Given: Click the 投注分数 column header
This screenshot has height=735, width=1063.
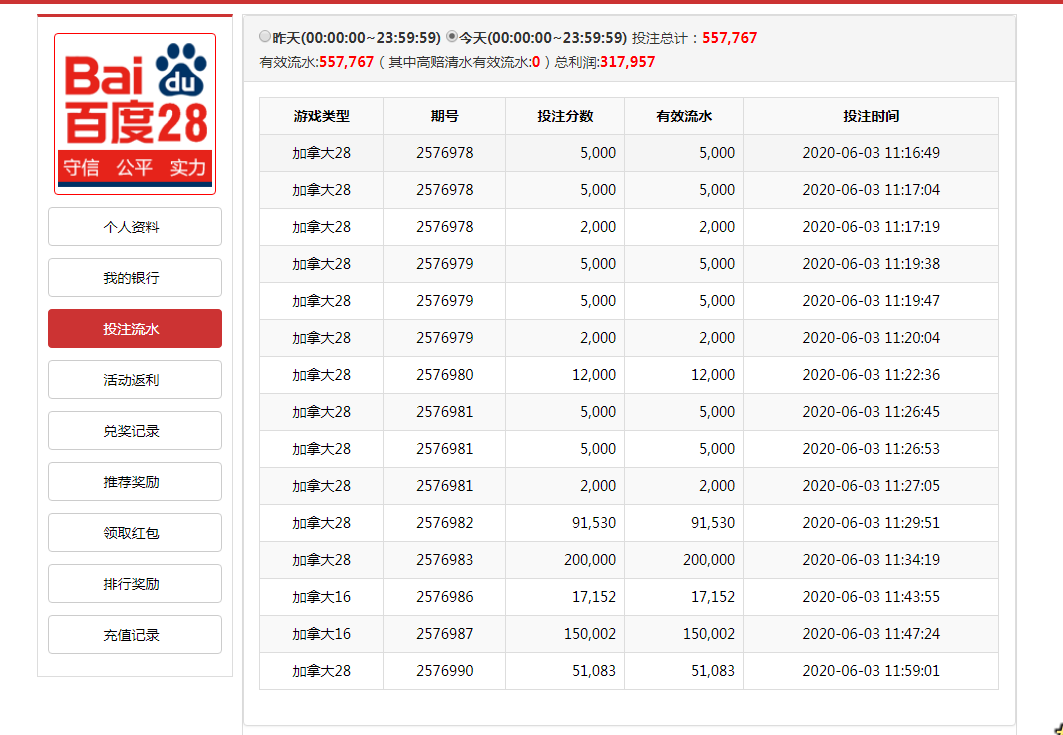Looking at the screenshot, I should click(x=564, y=116).
